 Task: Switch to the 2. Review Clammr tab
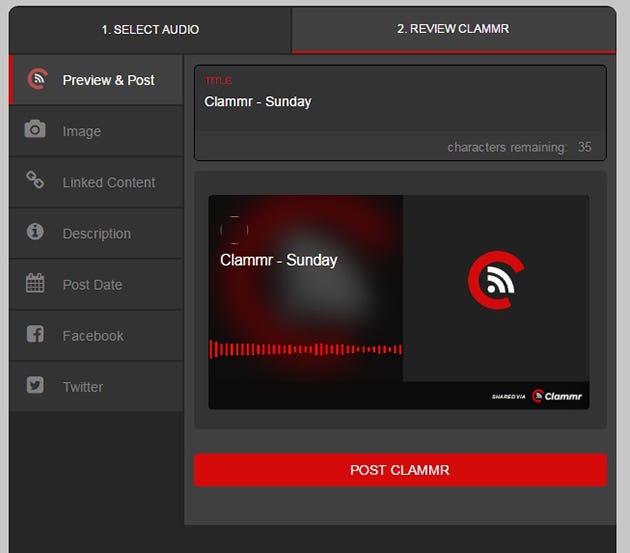tap(453, 29)
